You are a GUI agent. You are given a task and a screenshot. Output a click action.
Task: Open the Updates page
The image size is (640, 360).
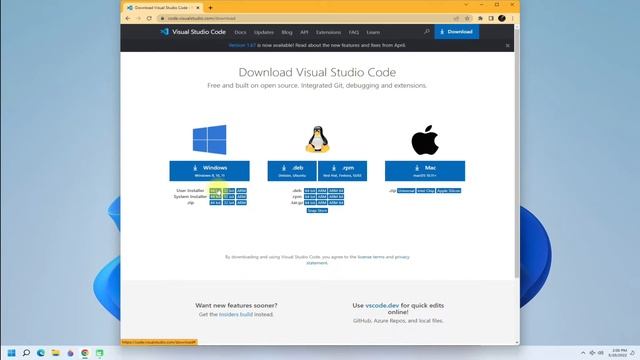[264, 32]
